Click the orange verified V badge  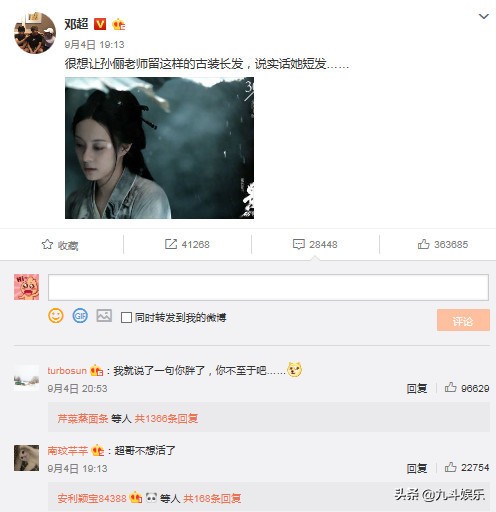coord(100,24)
